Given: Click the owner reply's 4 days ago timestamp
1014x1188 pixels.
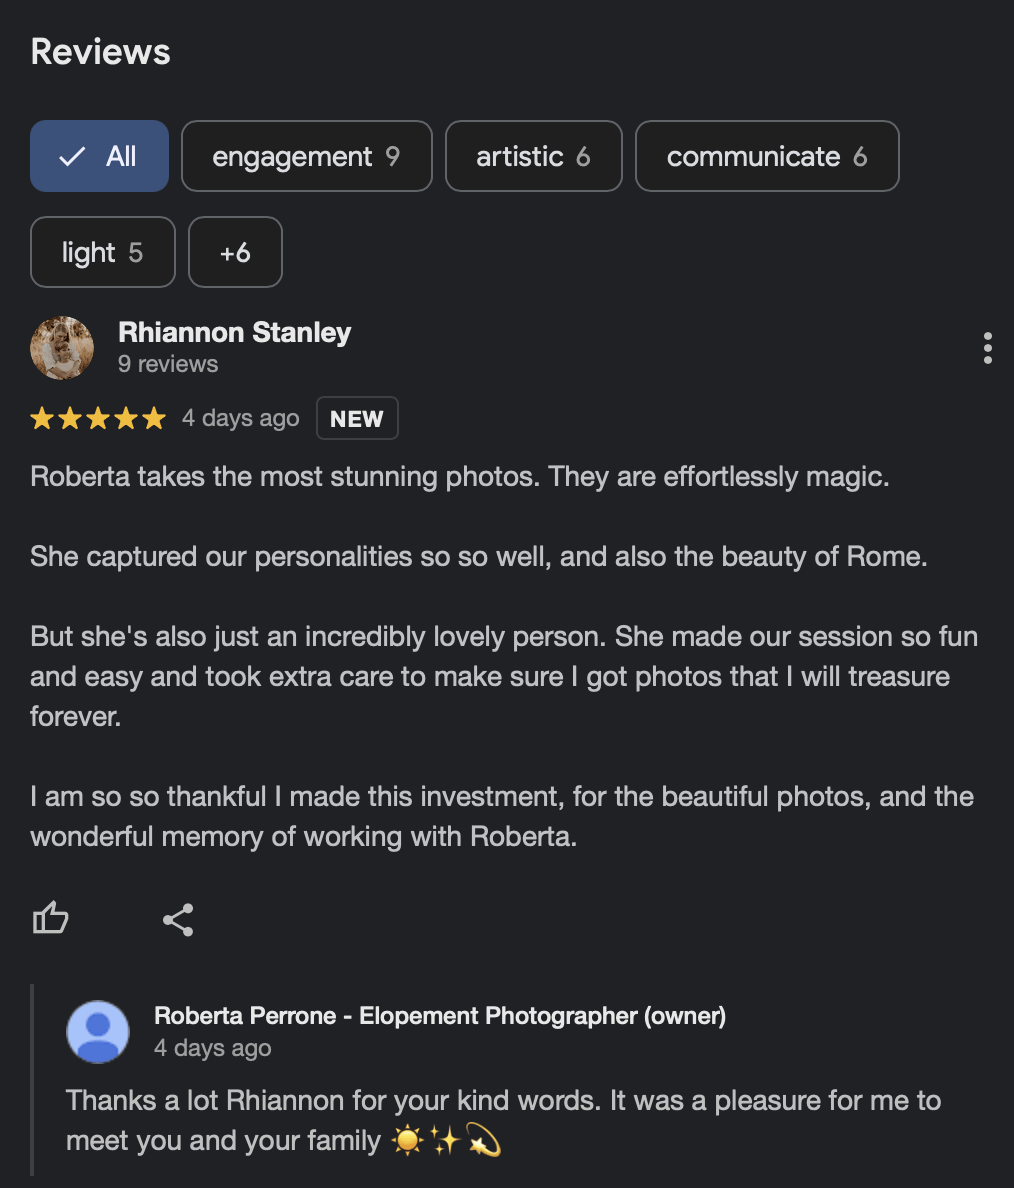Looking at the screenshot, I should click(212, 1048).
